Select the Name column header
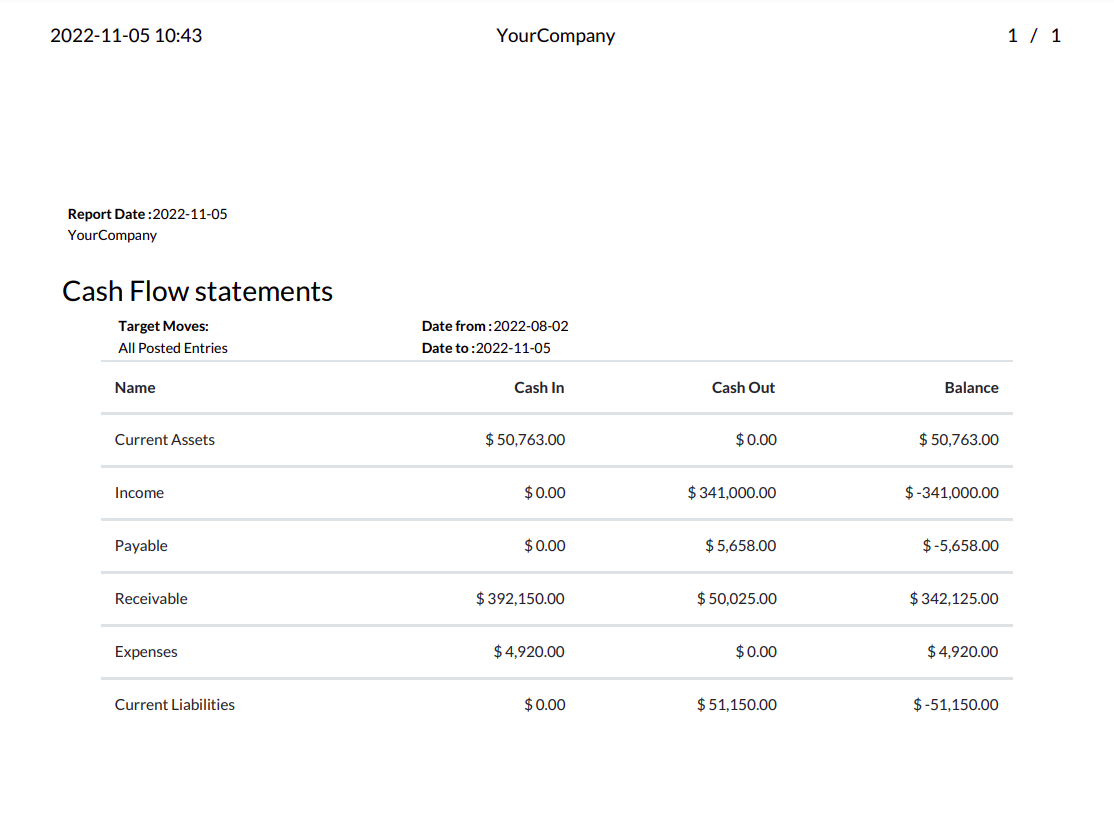The image size is (1114, 819). [135, 388]
